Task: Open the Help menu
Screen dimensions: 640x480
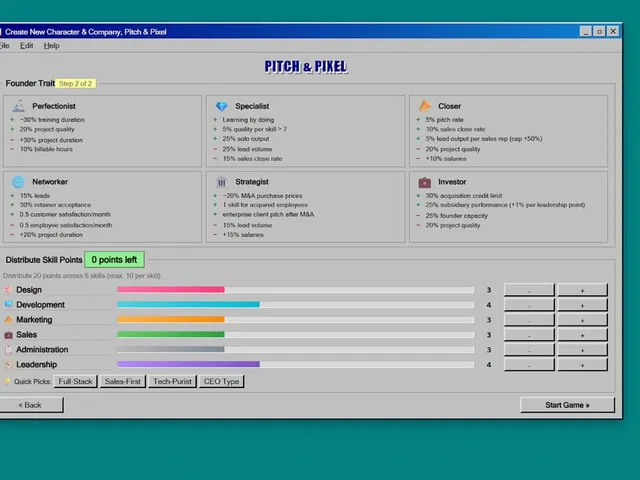Action: point(51,46)
